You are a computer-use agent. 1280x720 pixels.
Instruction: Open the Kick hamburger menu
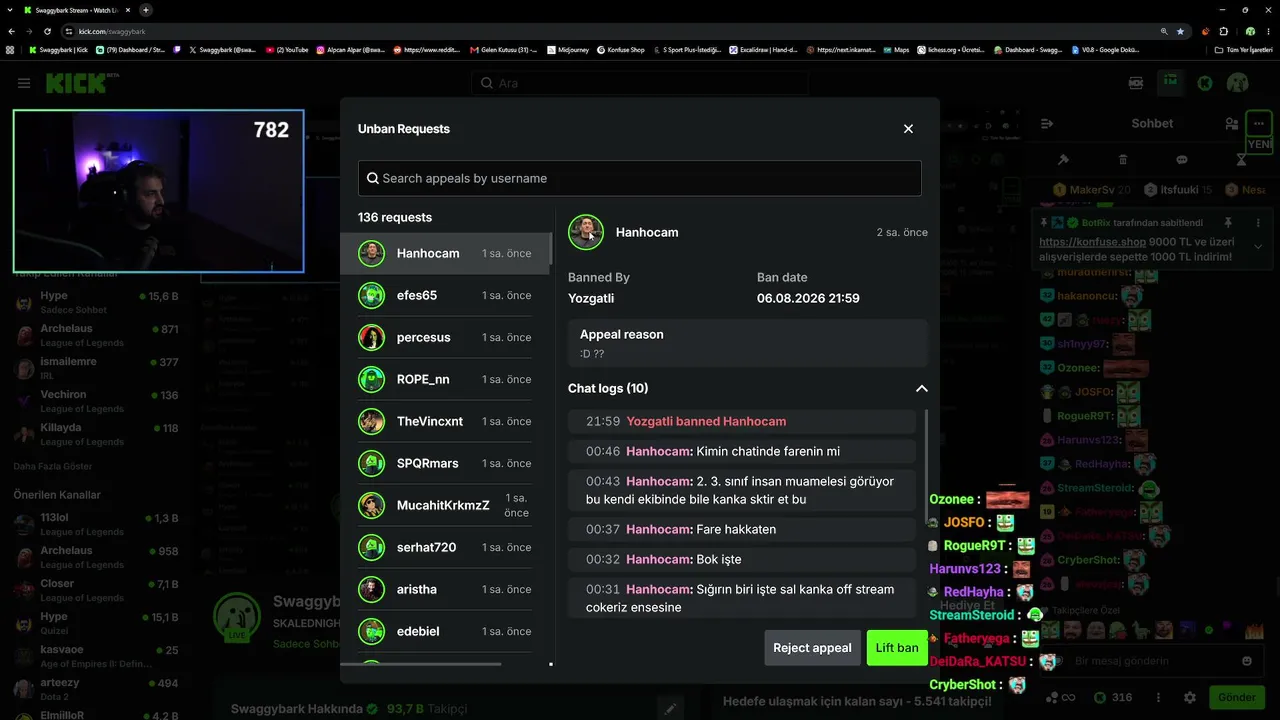click(24, 83)
